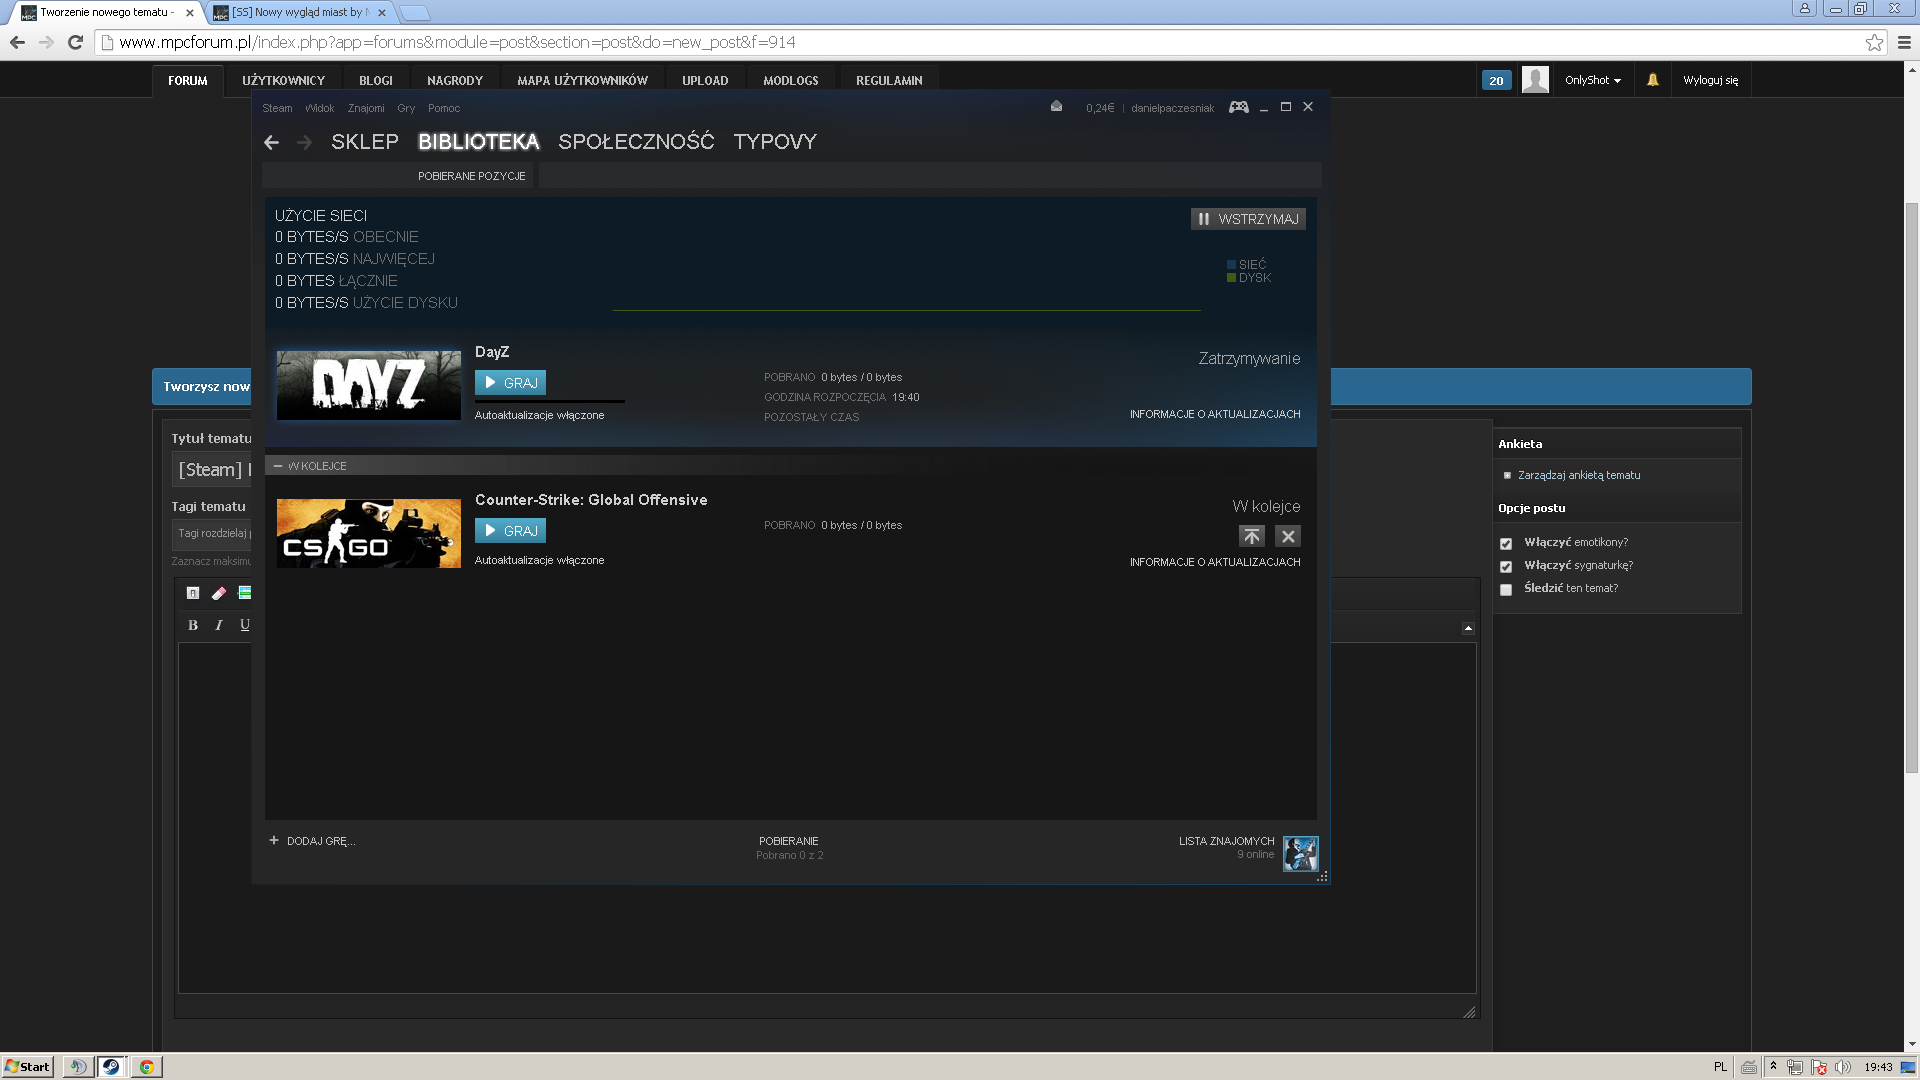The image size is (1920, 1080).
Task: Open the REGULAMIN forum page
Action: pyautogui.click(x=889, y=81)
